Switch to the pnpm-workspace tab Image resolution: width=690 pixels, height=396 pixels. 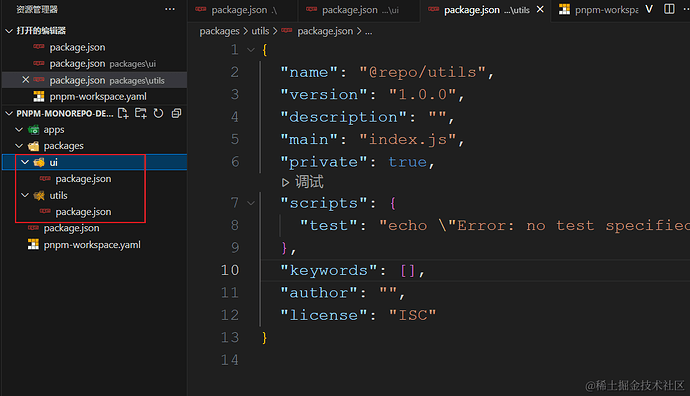tap(599, 10)
